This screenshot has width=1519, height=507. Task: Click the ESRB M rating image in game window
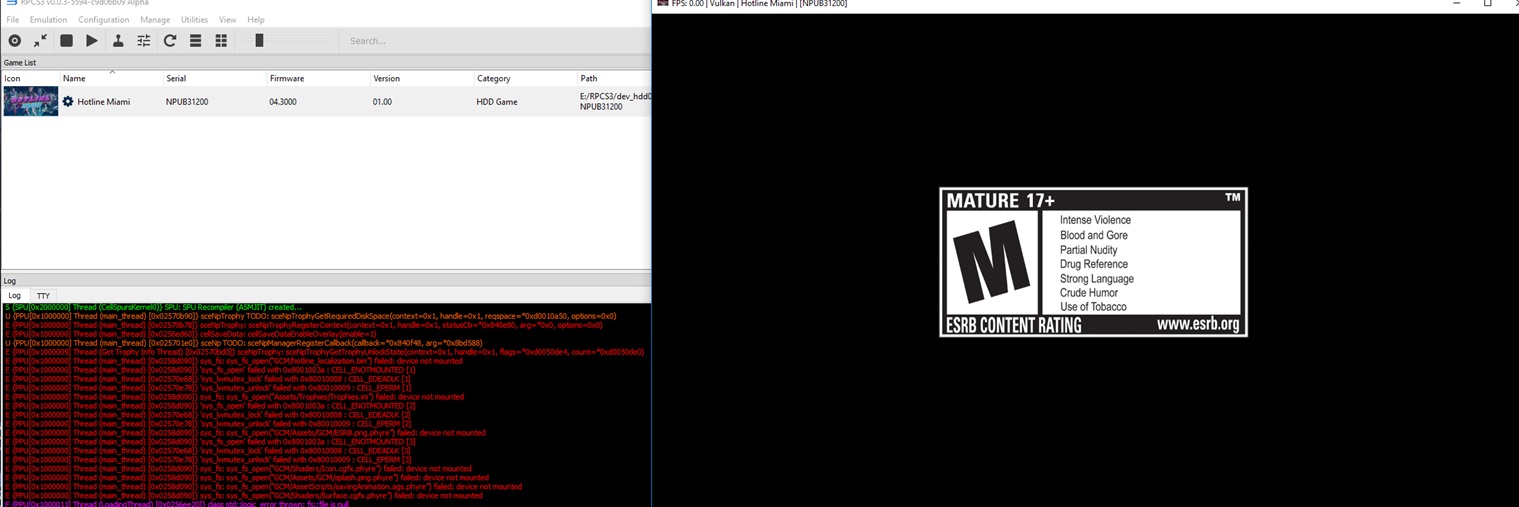(1093, 262)
